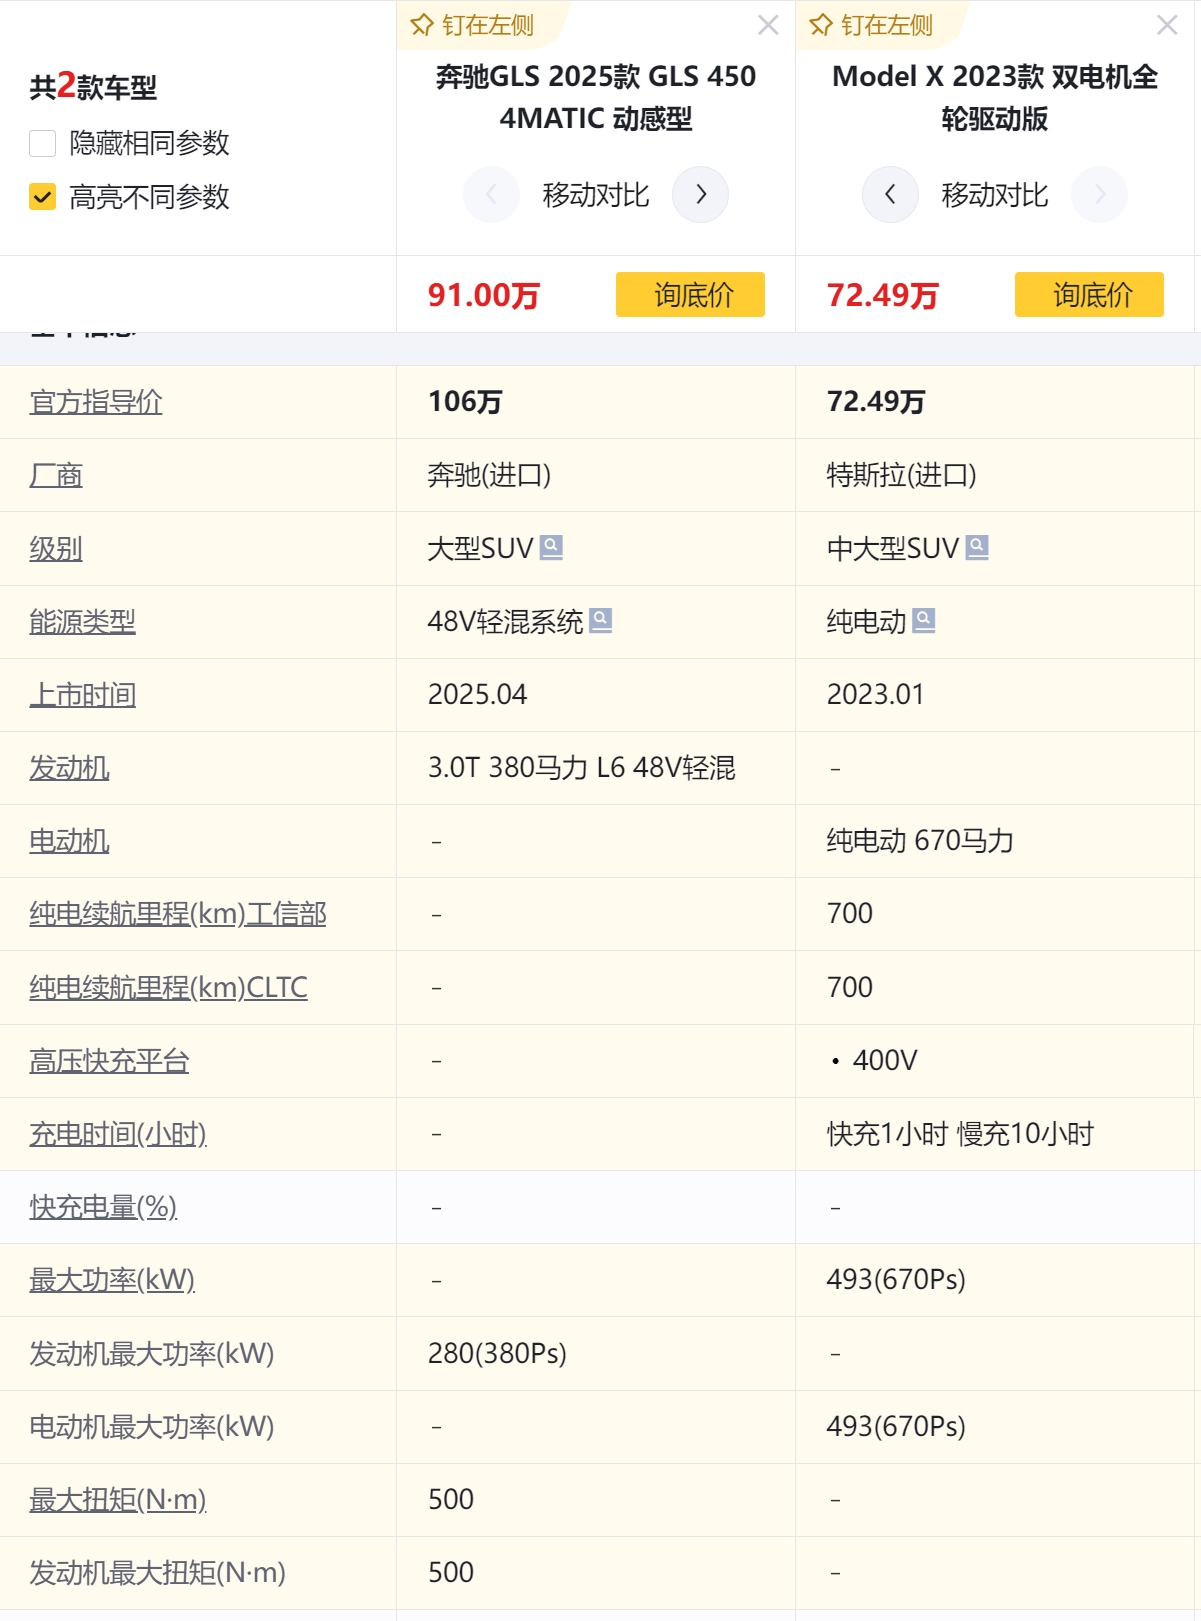The height and width of the screenshot is (1621, 1201).
Task: Move the Model X column left with arrow
Action: [890, 194]
